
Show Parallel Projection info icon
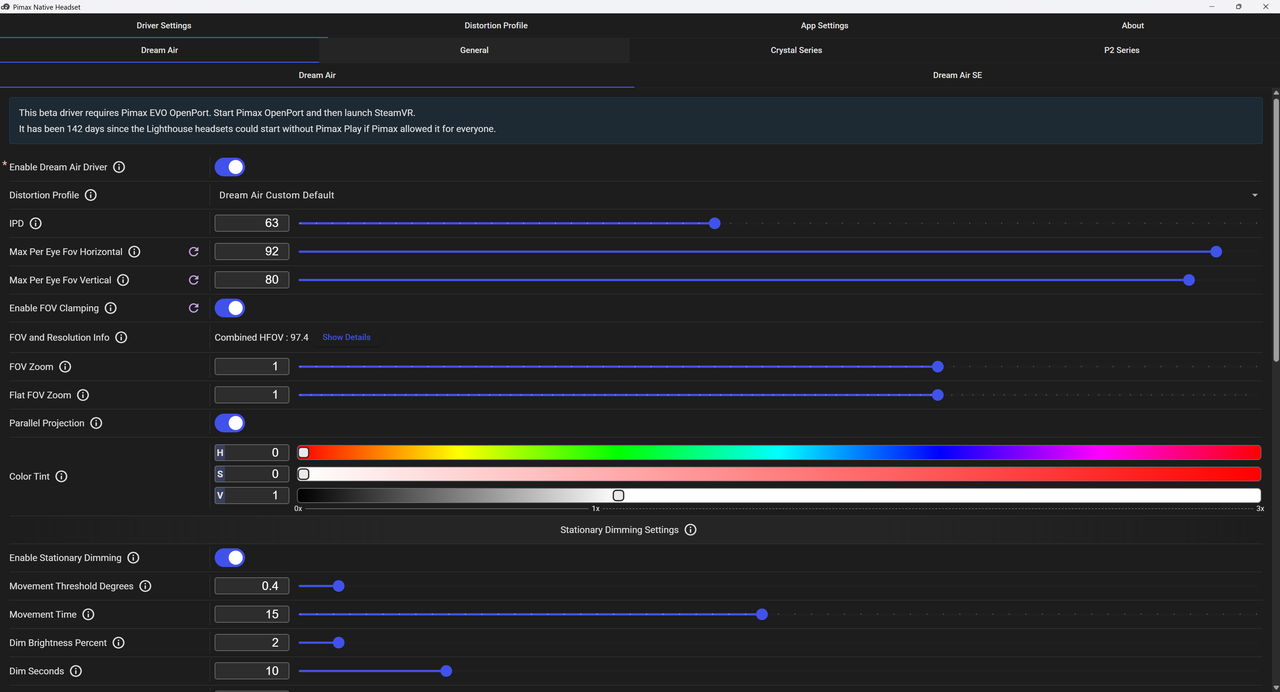(96, 423)
